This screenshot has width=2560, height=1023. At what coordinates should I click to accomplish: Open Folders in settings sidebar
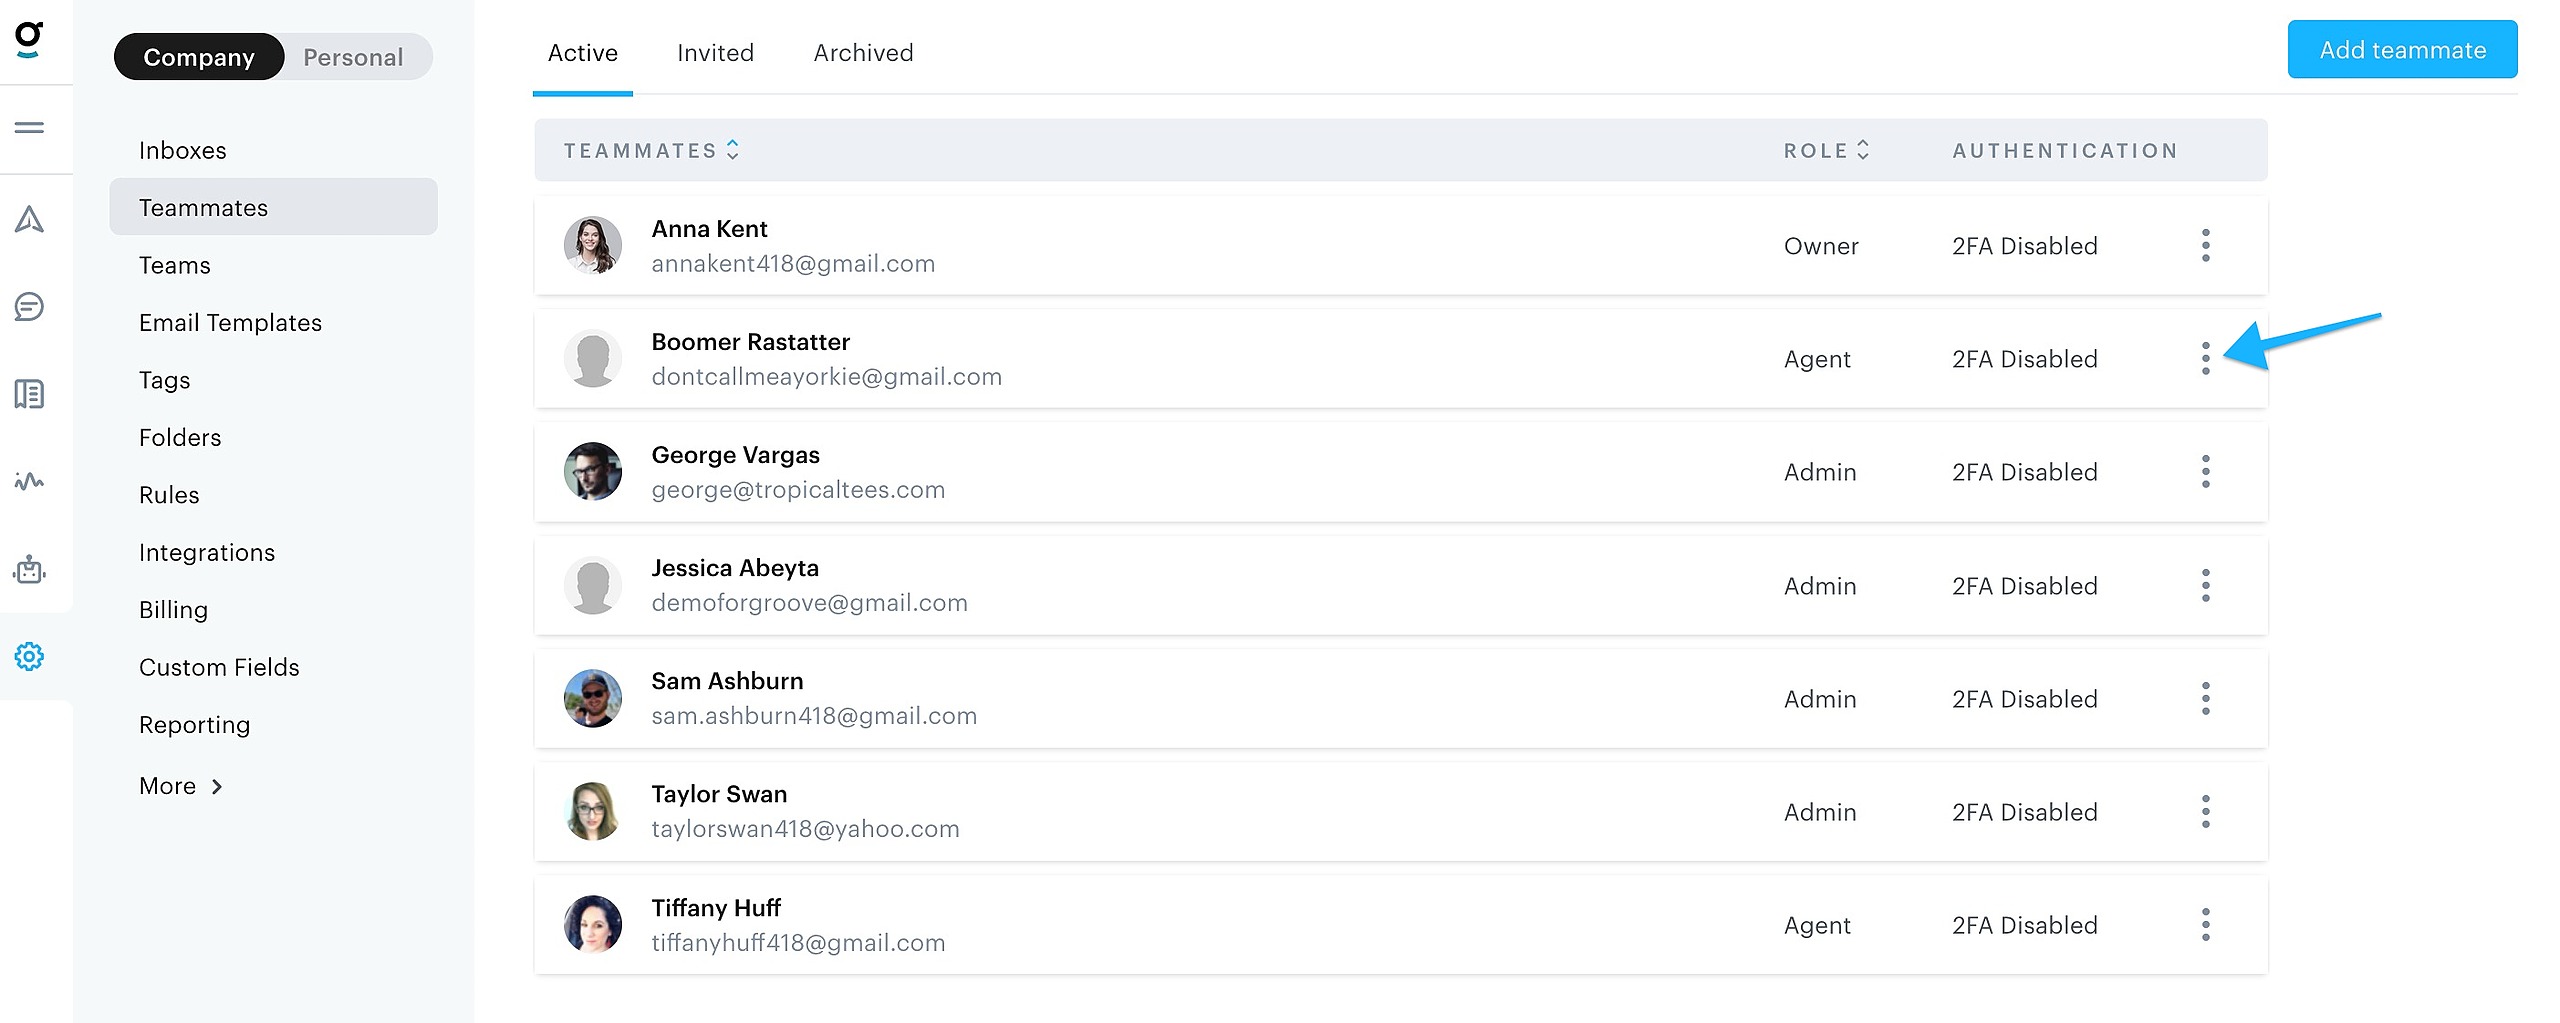click(x=180, y=437)
